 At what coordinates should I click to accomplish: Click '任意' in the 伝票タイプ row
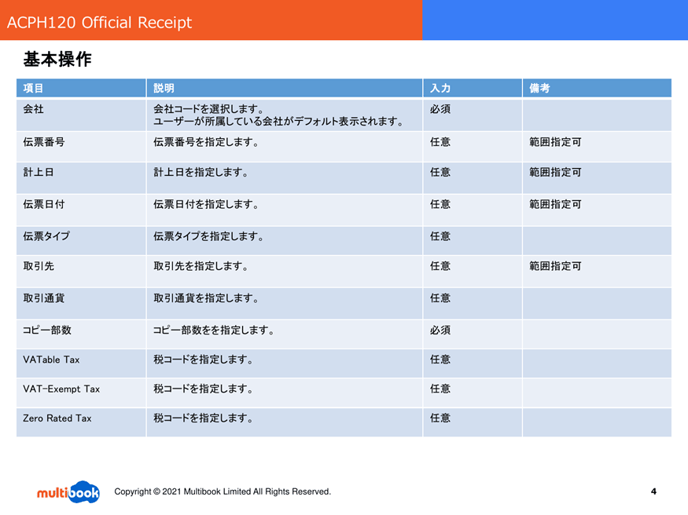tap(440, 236)
